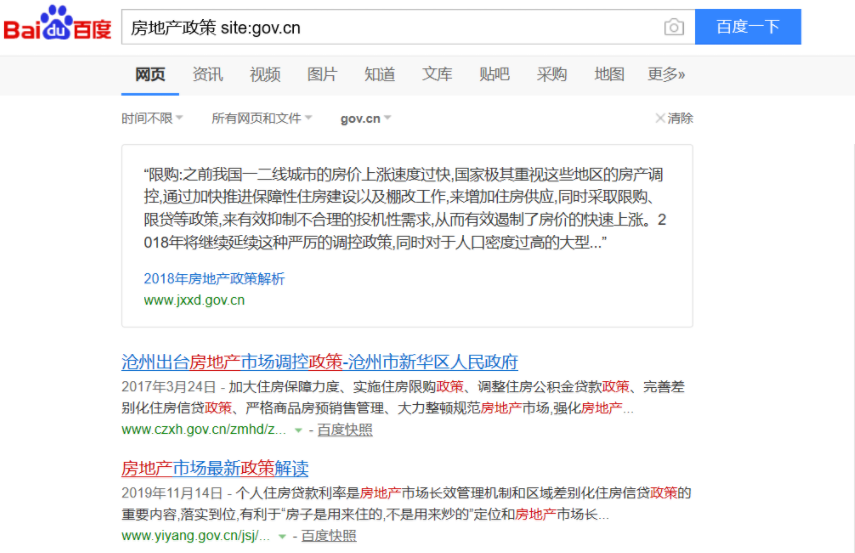Click the search input field
Screen dimensions: 855x553
(x=390, y=27)
